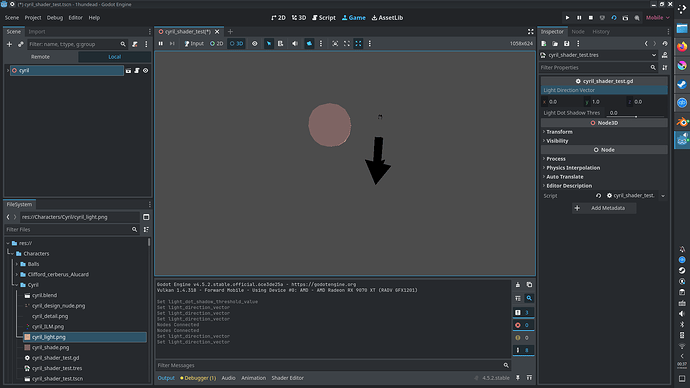This screenshot has height=388, width=690.
Task: Click the Add Metadata button
Action: (604, 208)
